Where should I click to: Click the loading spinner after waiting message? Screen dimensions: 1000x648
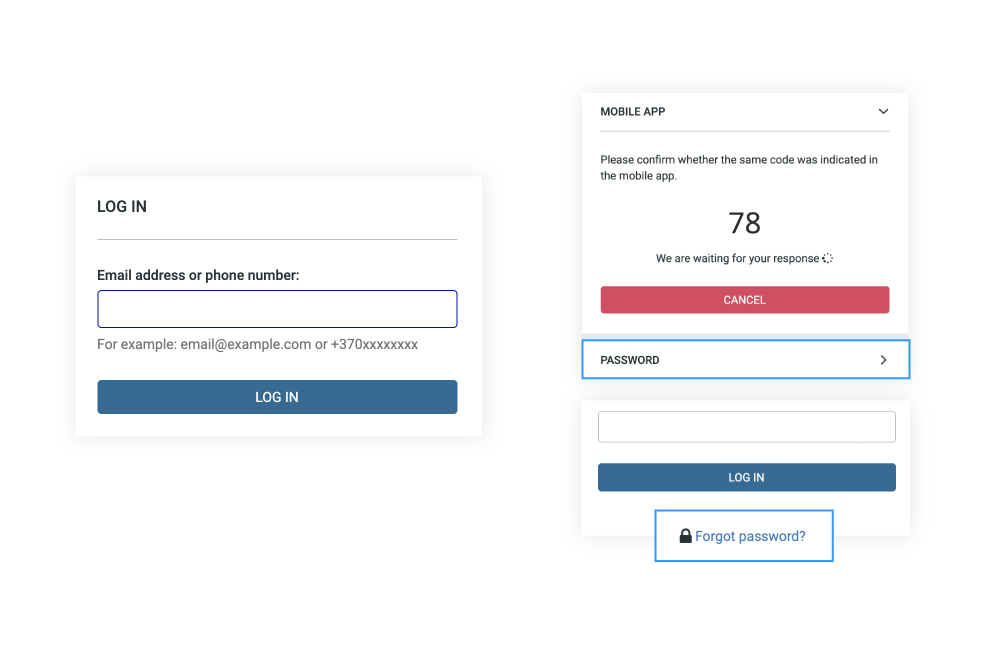click(x=827, y=258)
